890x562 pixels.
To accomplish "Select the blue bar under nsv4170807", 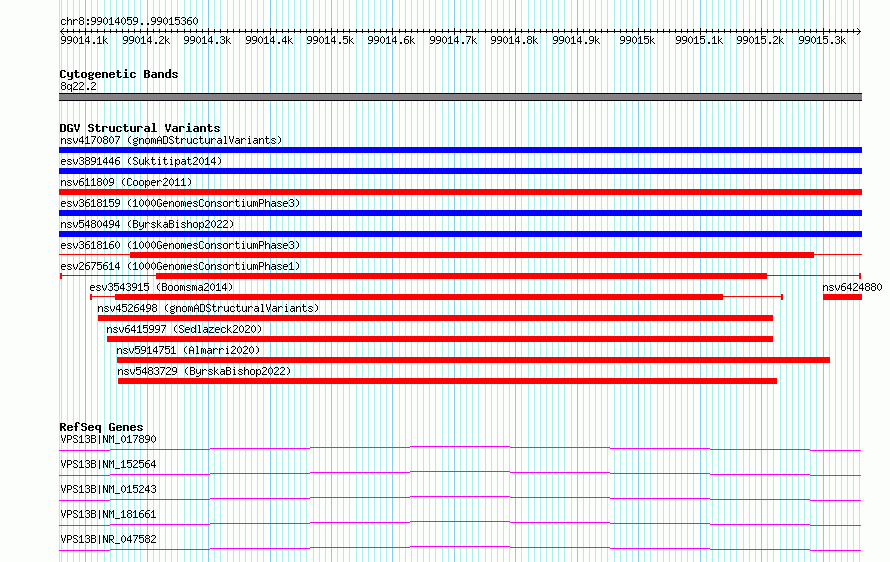I will point(460,150).
